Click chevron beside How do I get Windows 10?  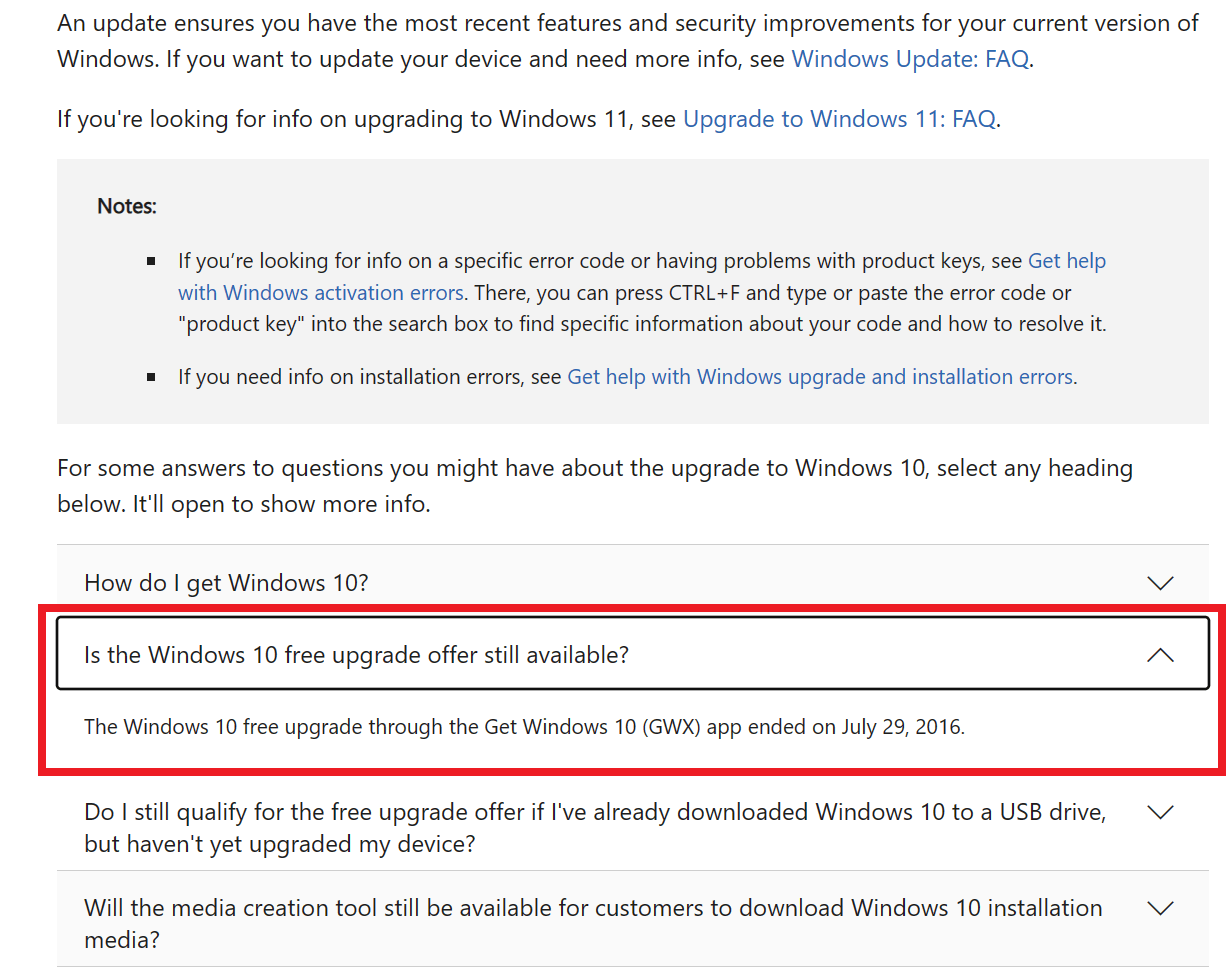click(x=1160, y=583)
